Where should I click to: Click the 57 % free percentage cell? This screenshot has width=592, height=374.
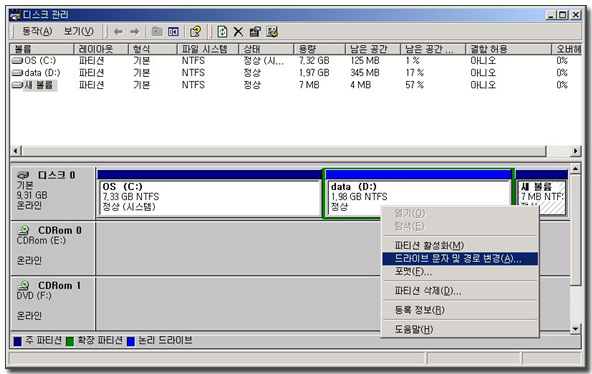415,85
